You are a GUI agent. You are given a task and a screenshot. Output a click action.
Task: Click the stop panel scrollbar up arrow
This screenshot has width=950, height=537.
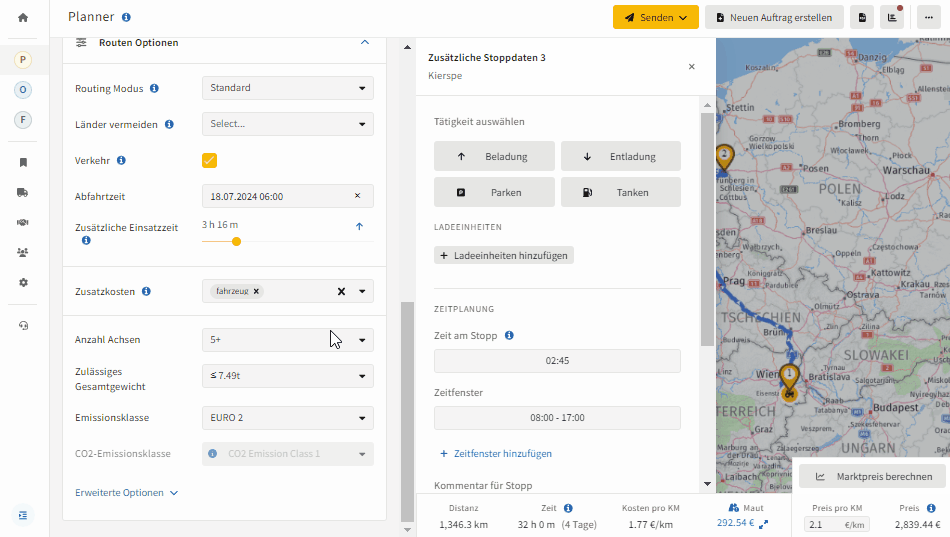coord(707,105)
